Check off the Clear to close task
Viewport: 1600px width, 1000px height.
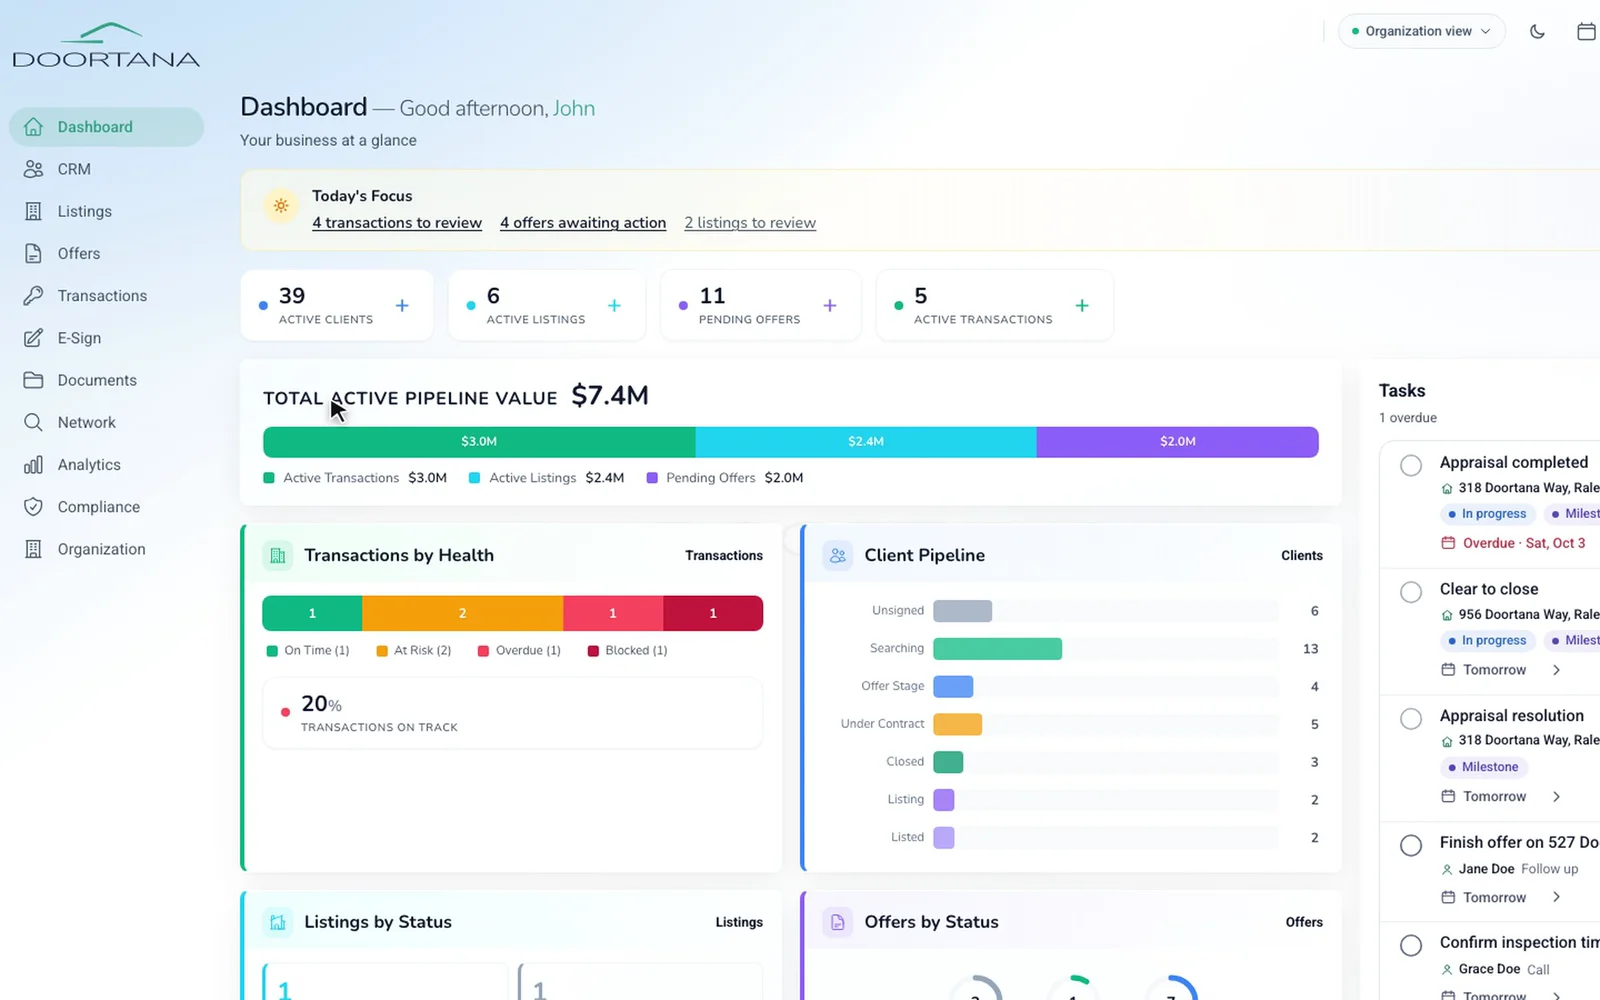[1411, 592]
